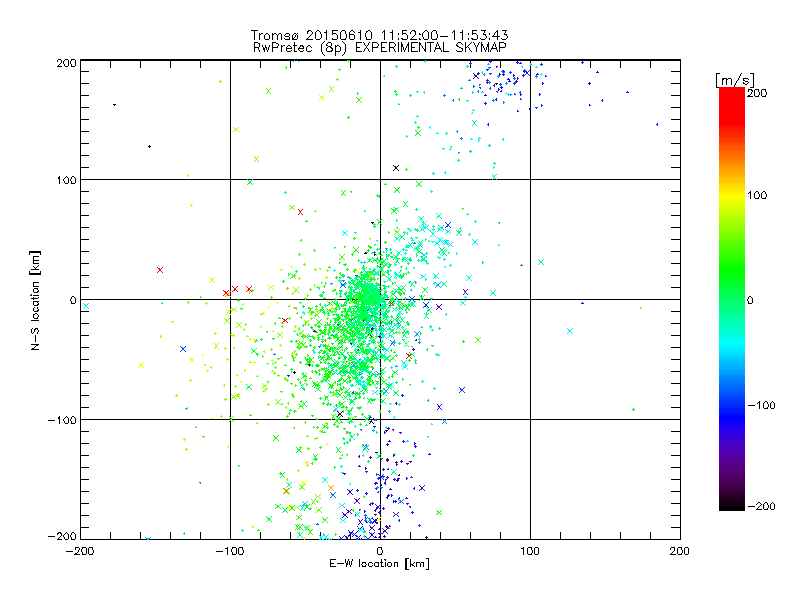The width and height of the screenshot is (800, 600).
Task: Click the y-axis tick label '200'
Action: [x=66, y=63]
